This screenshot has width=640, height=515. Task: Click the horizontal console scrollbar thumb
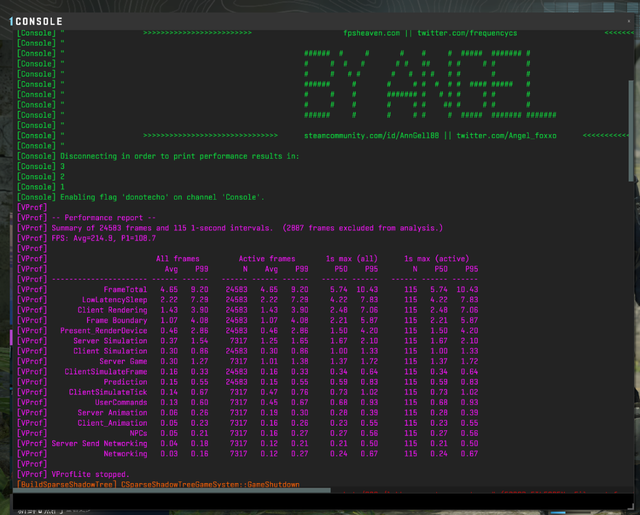pos(171,490)
